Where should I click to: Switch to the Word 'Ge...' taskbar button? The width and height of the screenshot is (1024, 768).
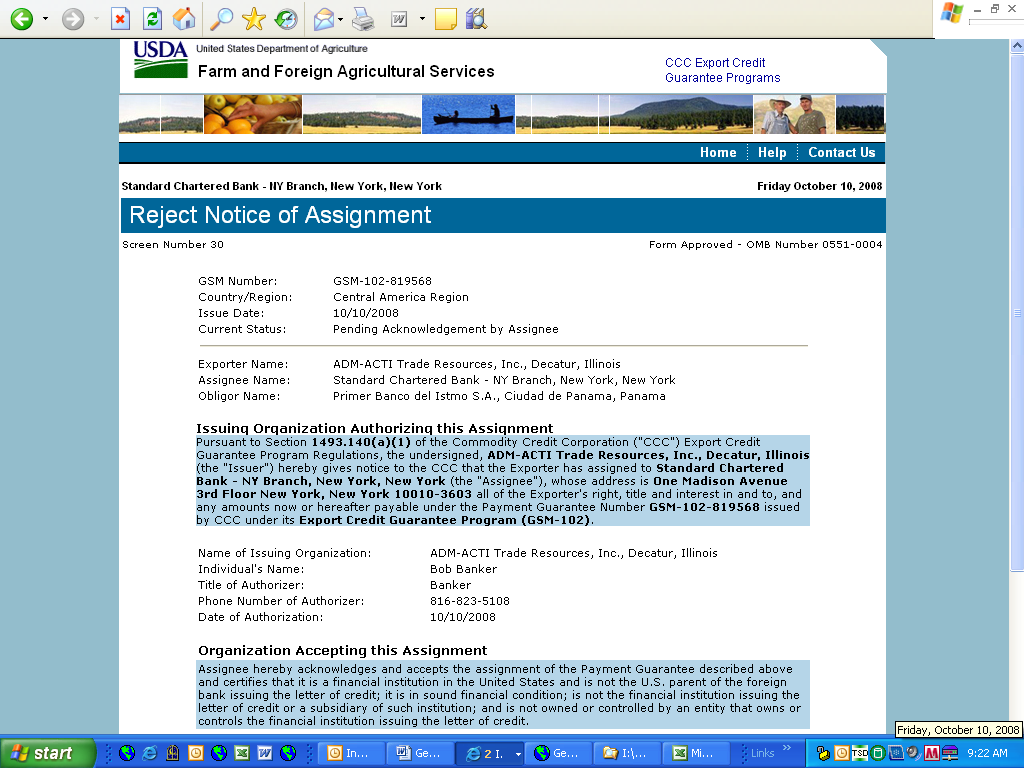[419, 753]
